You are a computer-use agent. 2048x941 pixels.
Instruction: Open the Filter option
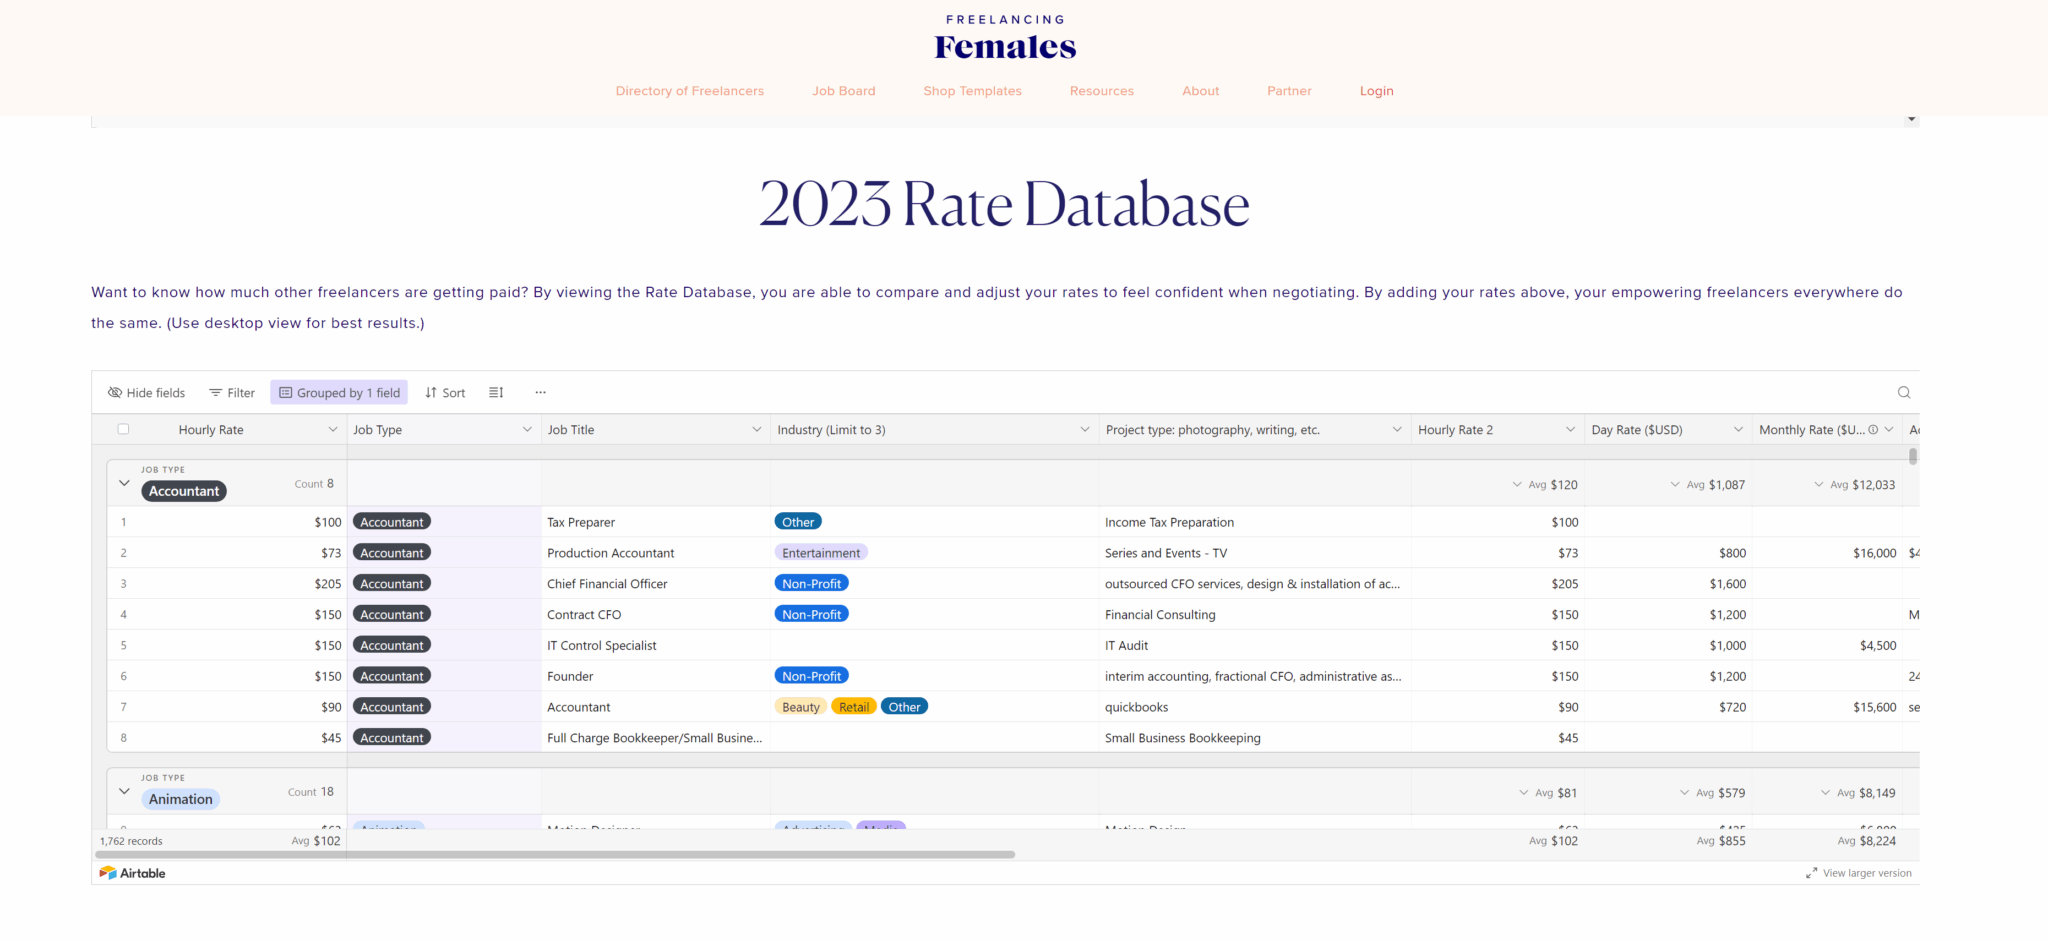point(232,393)
